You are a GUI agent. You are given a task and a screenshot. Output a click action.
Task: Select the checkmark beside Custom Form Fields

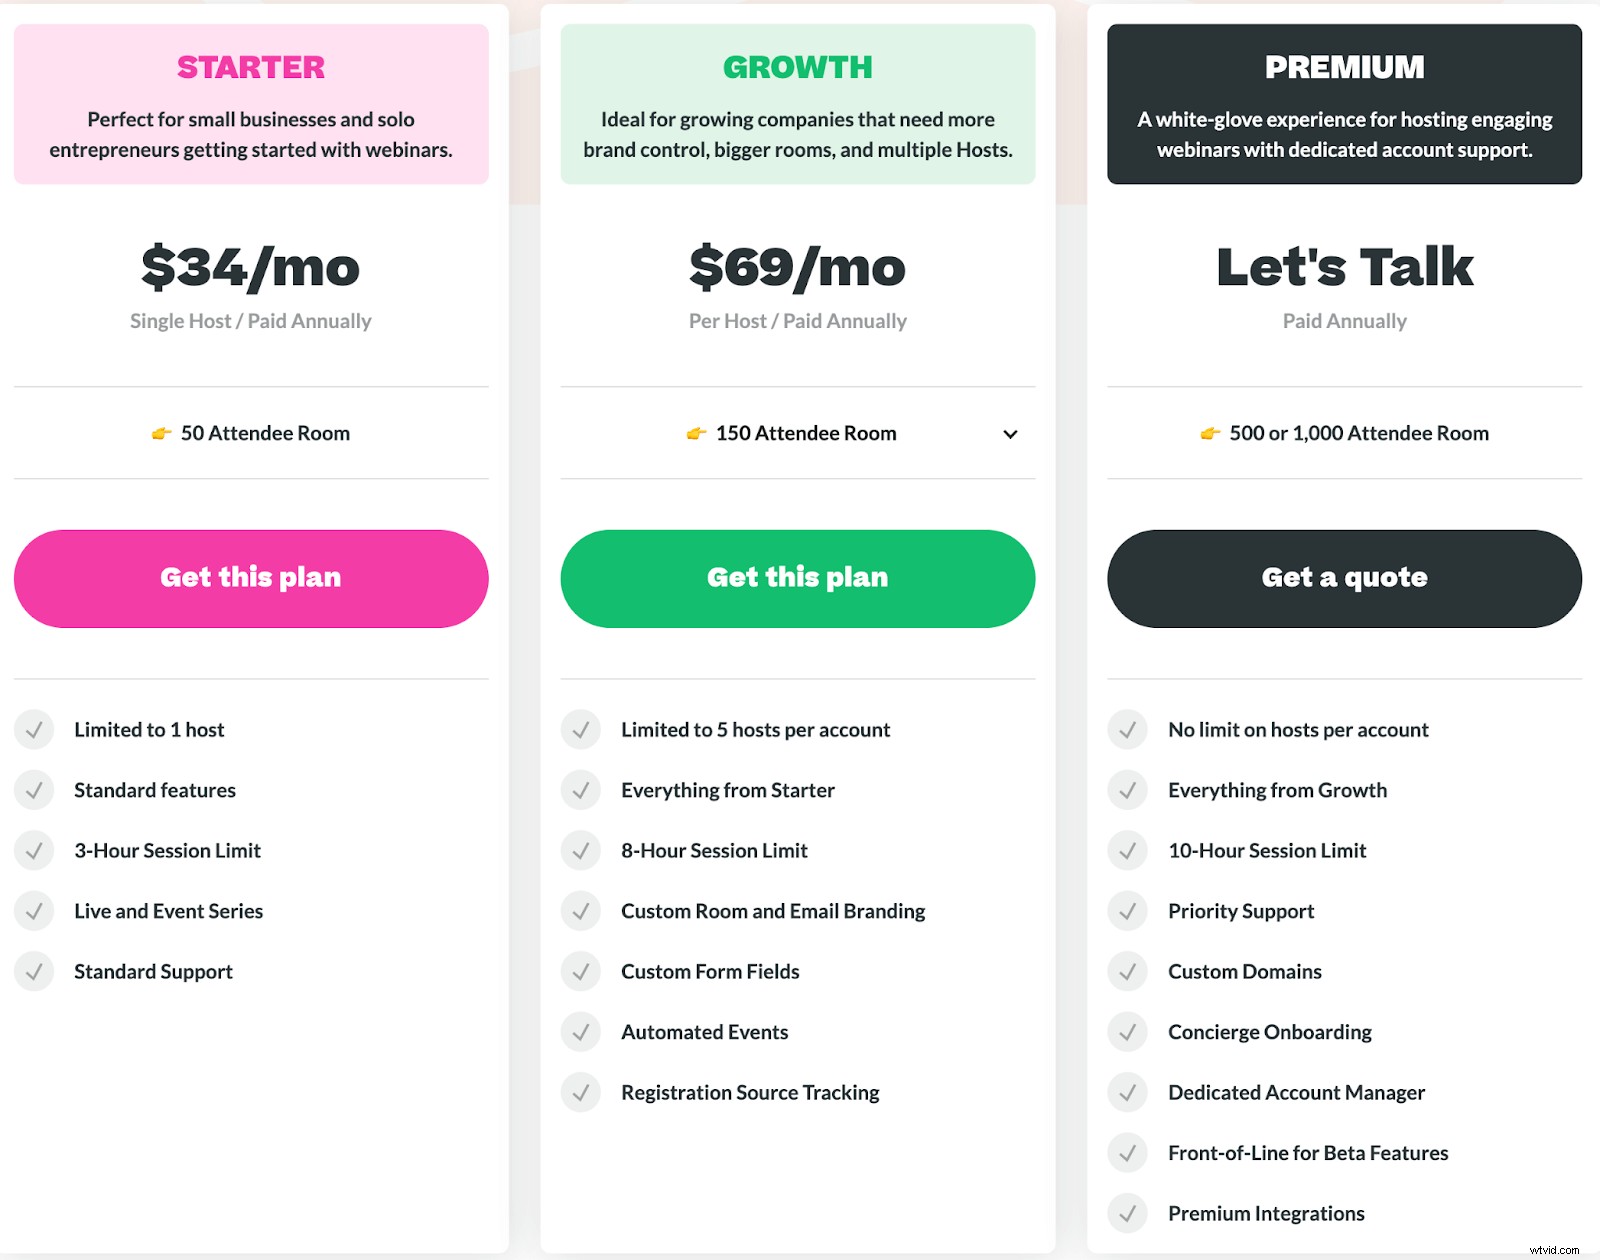coord(581,971)
